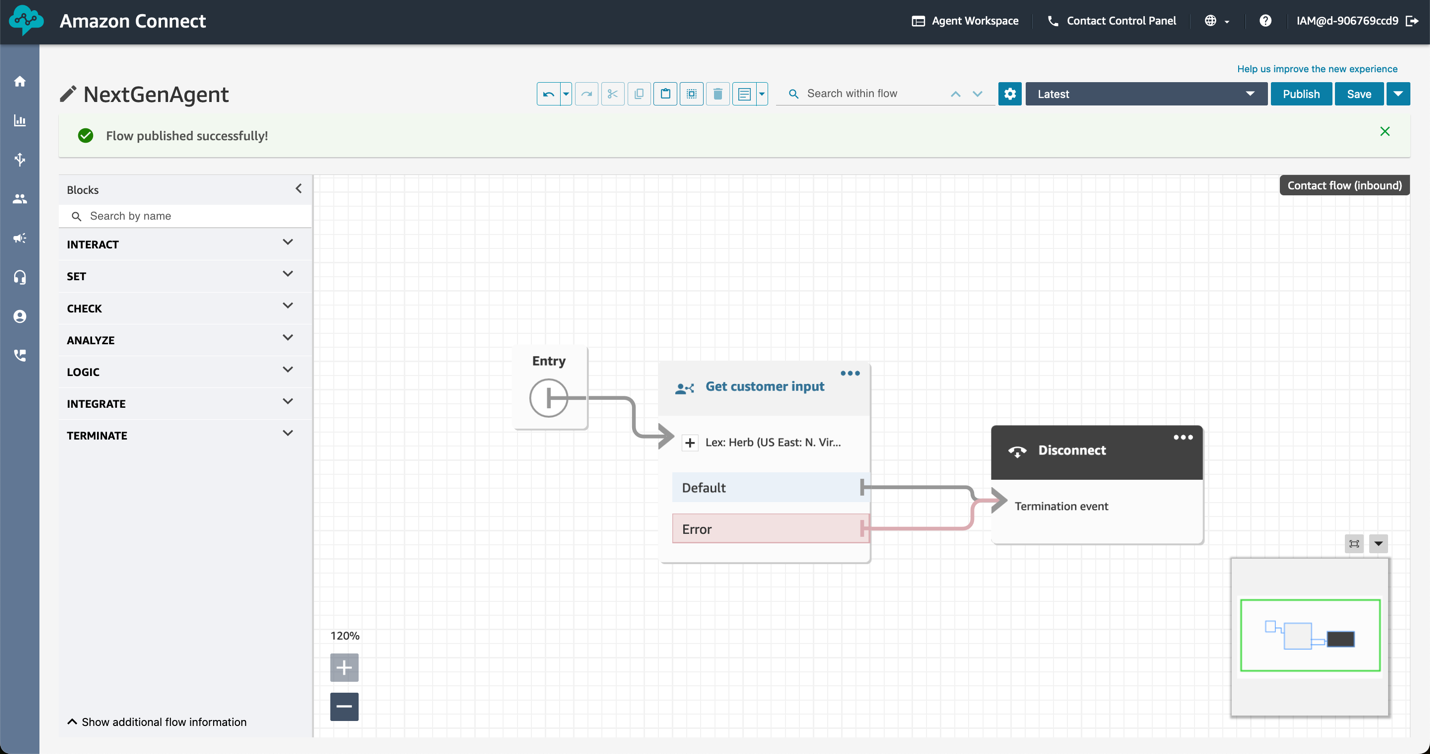Open the Disconnect block three-dot menu
Viewport: 1430px width, 754px height.
tap(1183, 437)
